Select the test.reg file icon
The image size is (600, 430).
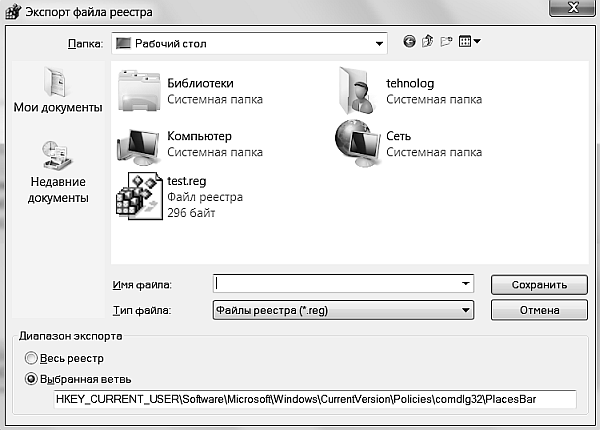pos(139,195)
